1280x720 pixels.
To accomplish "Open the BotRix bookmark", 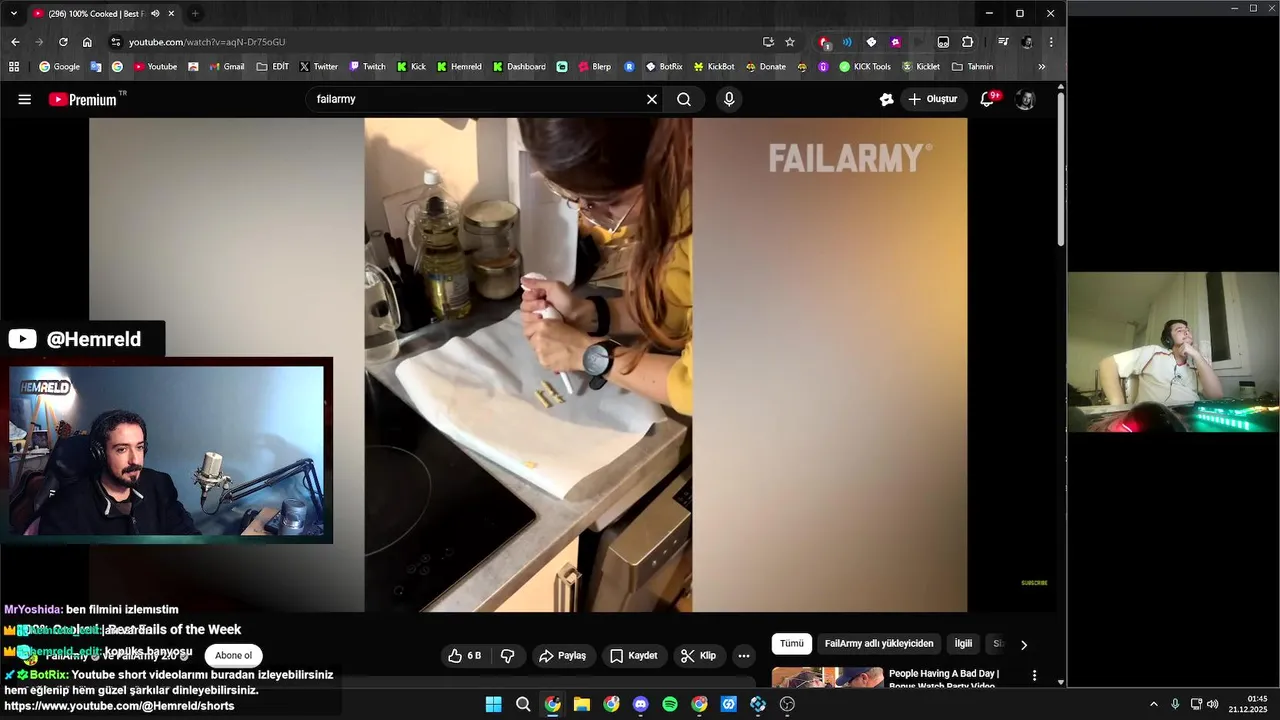I will (x=664, y=67).
